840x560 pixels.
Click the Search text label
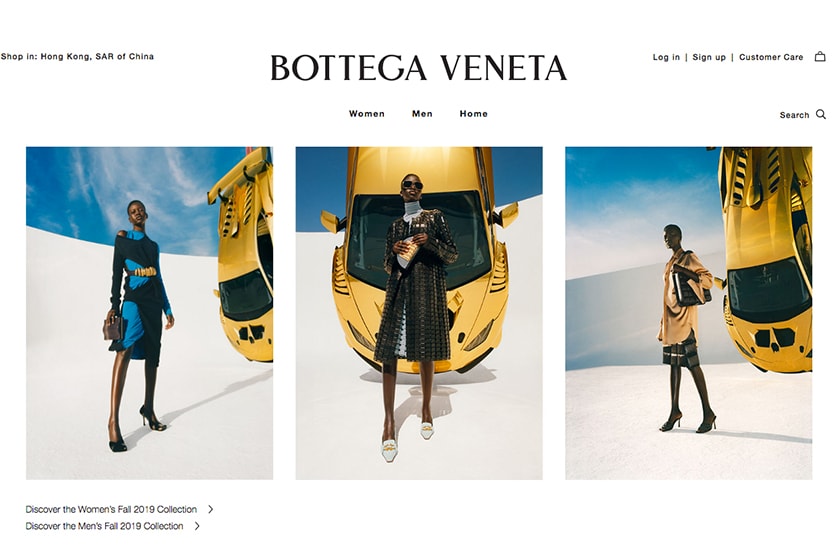794,115
